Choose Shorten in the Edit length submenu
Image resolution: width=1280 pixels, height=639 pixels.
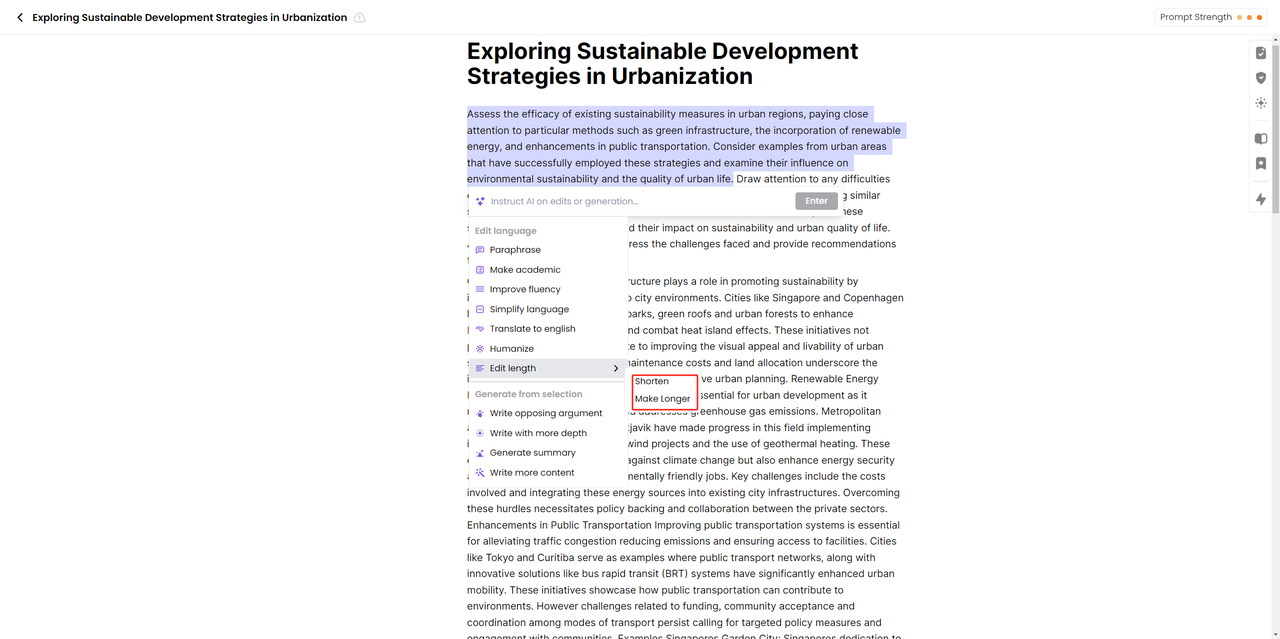tap(652, 381)
